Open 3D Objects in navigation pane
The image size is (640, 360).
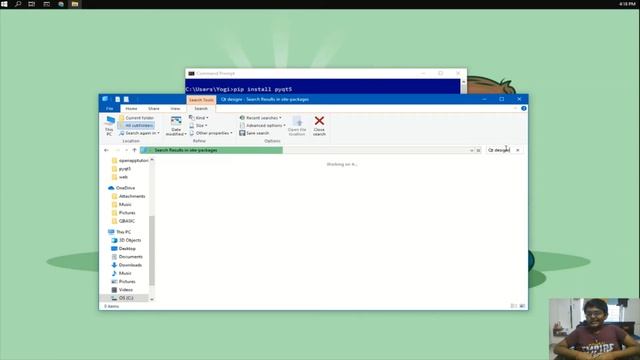click(126, 240)
